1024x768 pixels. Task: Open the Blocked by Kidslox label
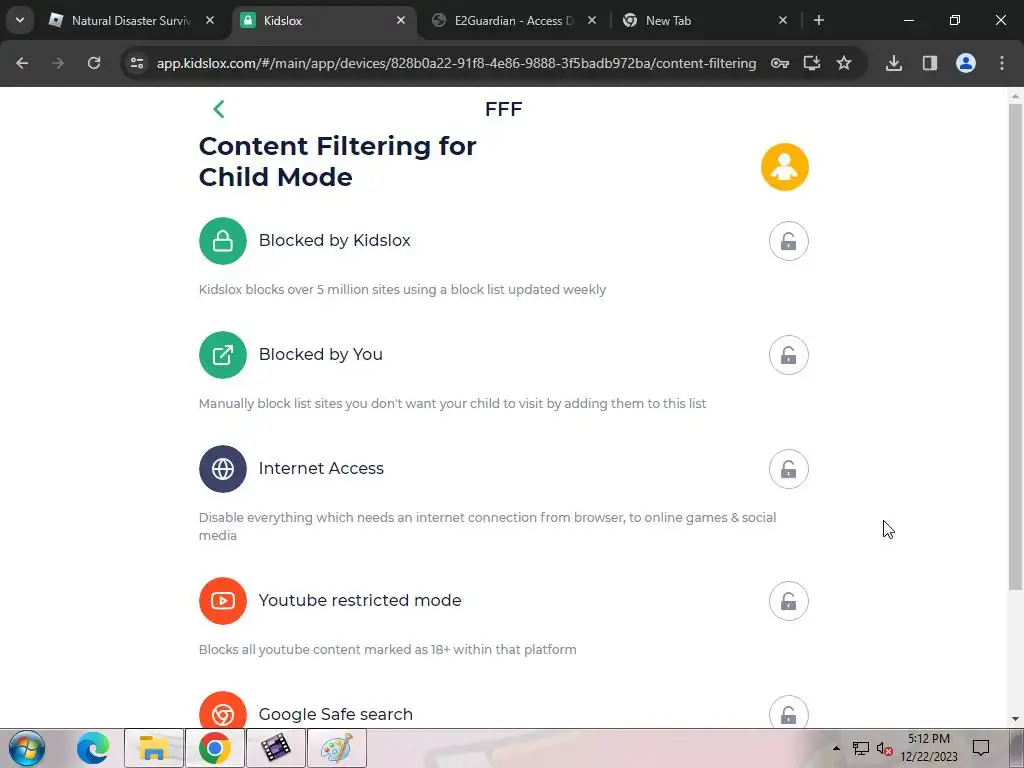click(334, 240)
